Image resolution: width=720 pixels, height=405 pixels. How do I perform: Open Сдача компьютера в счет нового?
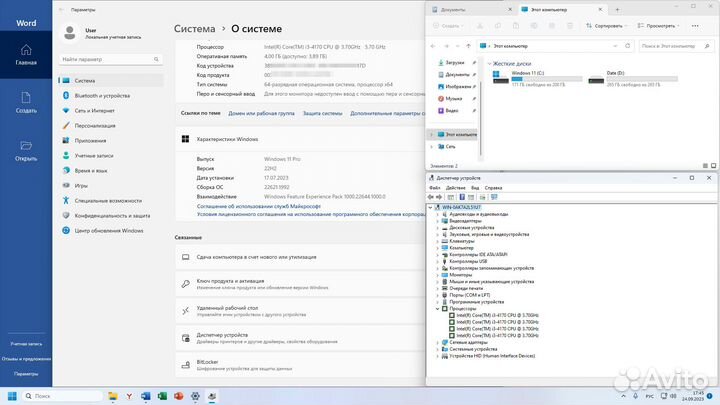pos(300,257)
